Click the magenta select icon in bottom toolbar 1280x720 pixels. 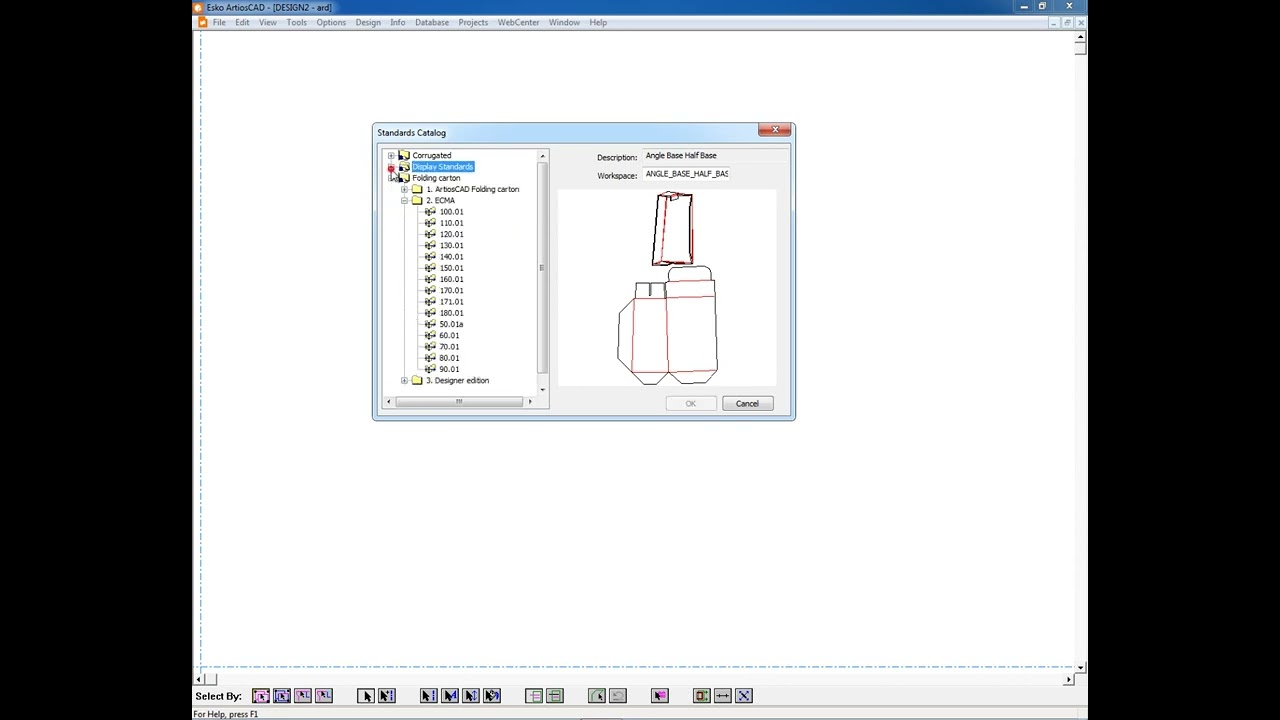pyautogui.click(x=660, y=695)
